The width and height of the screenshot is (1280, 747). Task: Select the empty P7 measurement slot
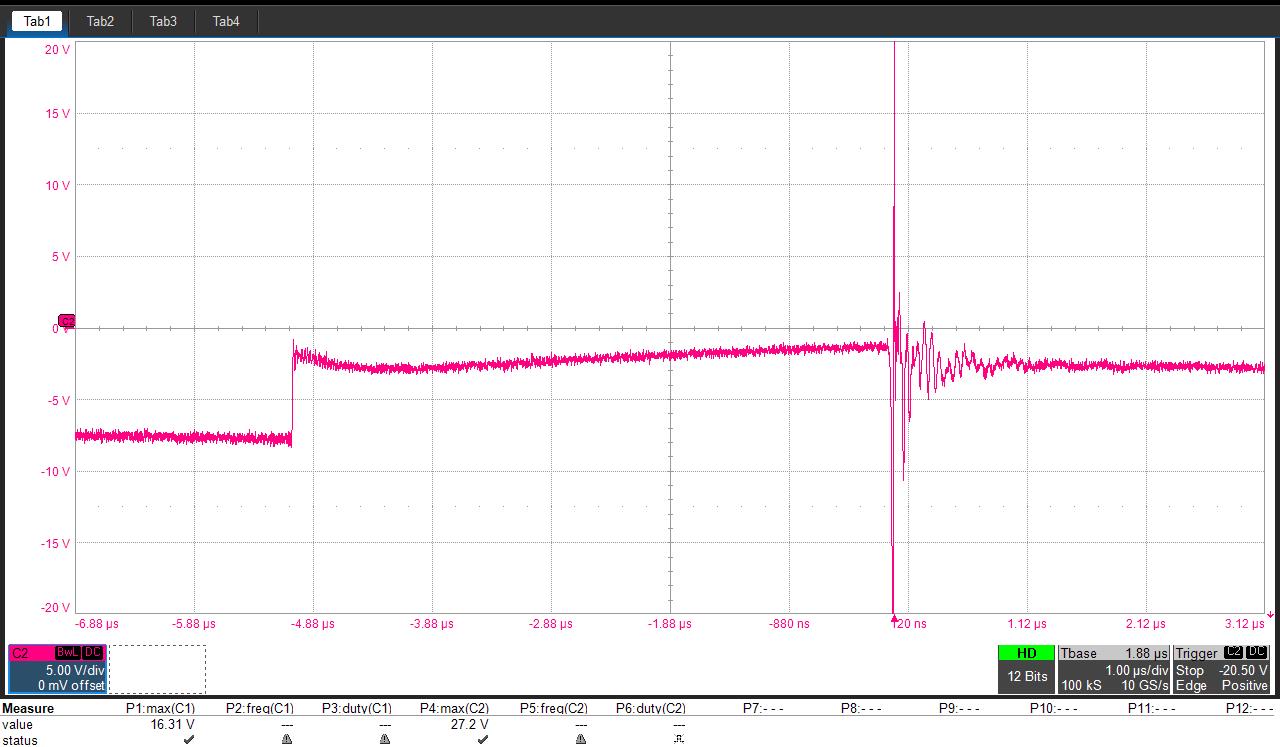(x=763, y=708)
